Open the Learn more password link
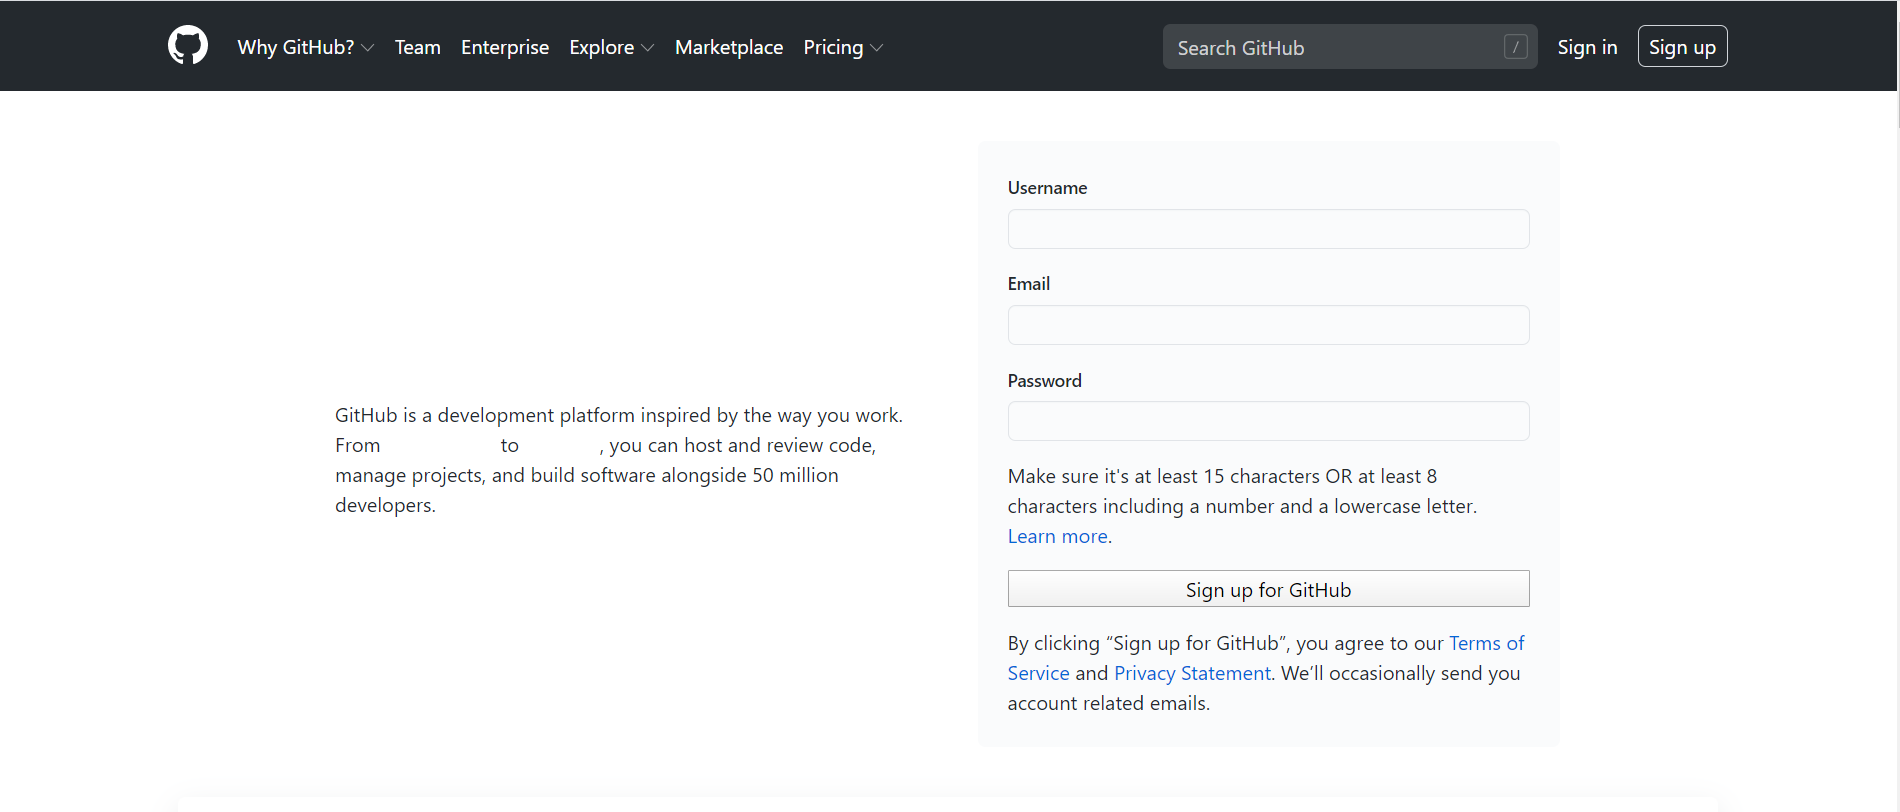 (1057, 536)
